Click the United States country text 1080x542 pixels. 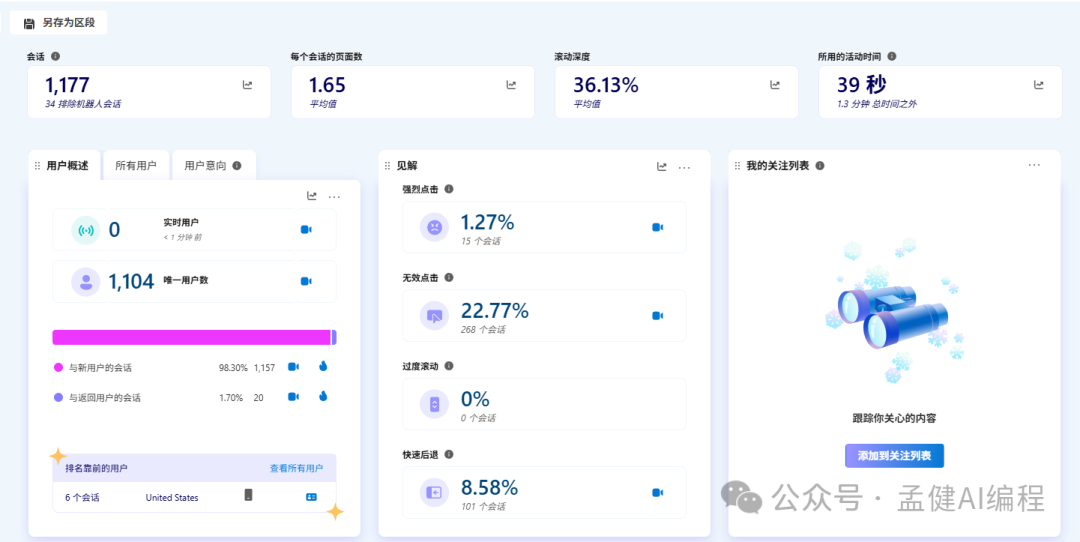pos(172,497)
